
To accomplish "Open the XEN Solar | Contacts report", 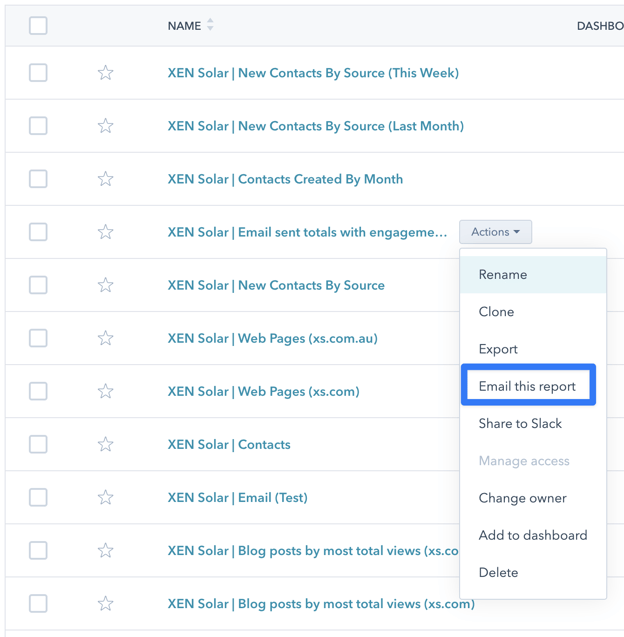I will click(x=229, y=445).
